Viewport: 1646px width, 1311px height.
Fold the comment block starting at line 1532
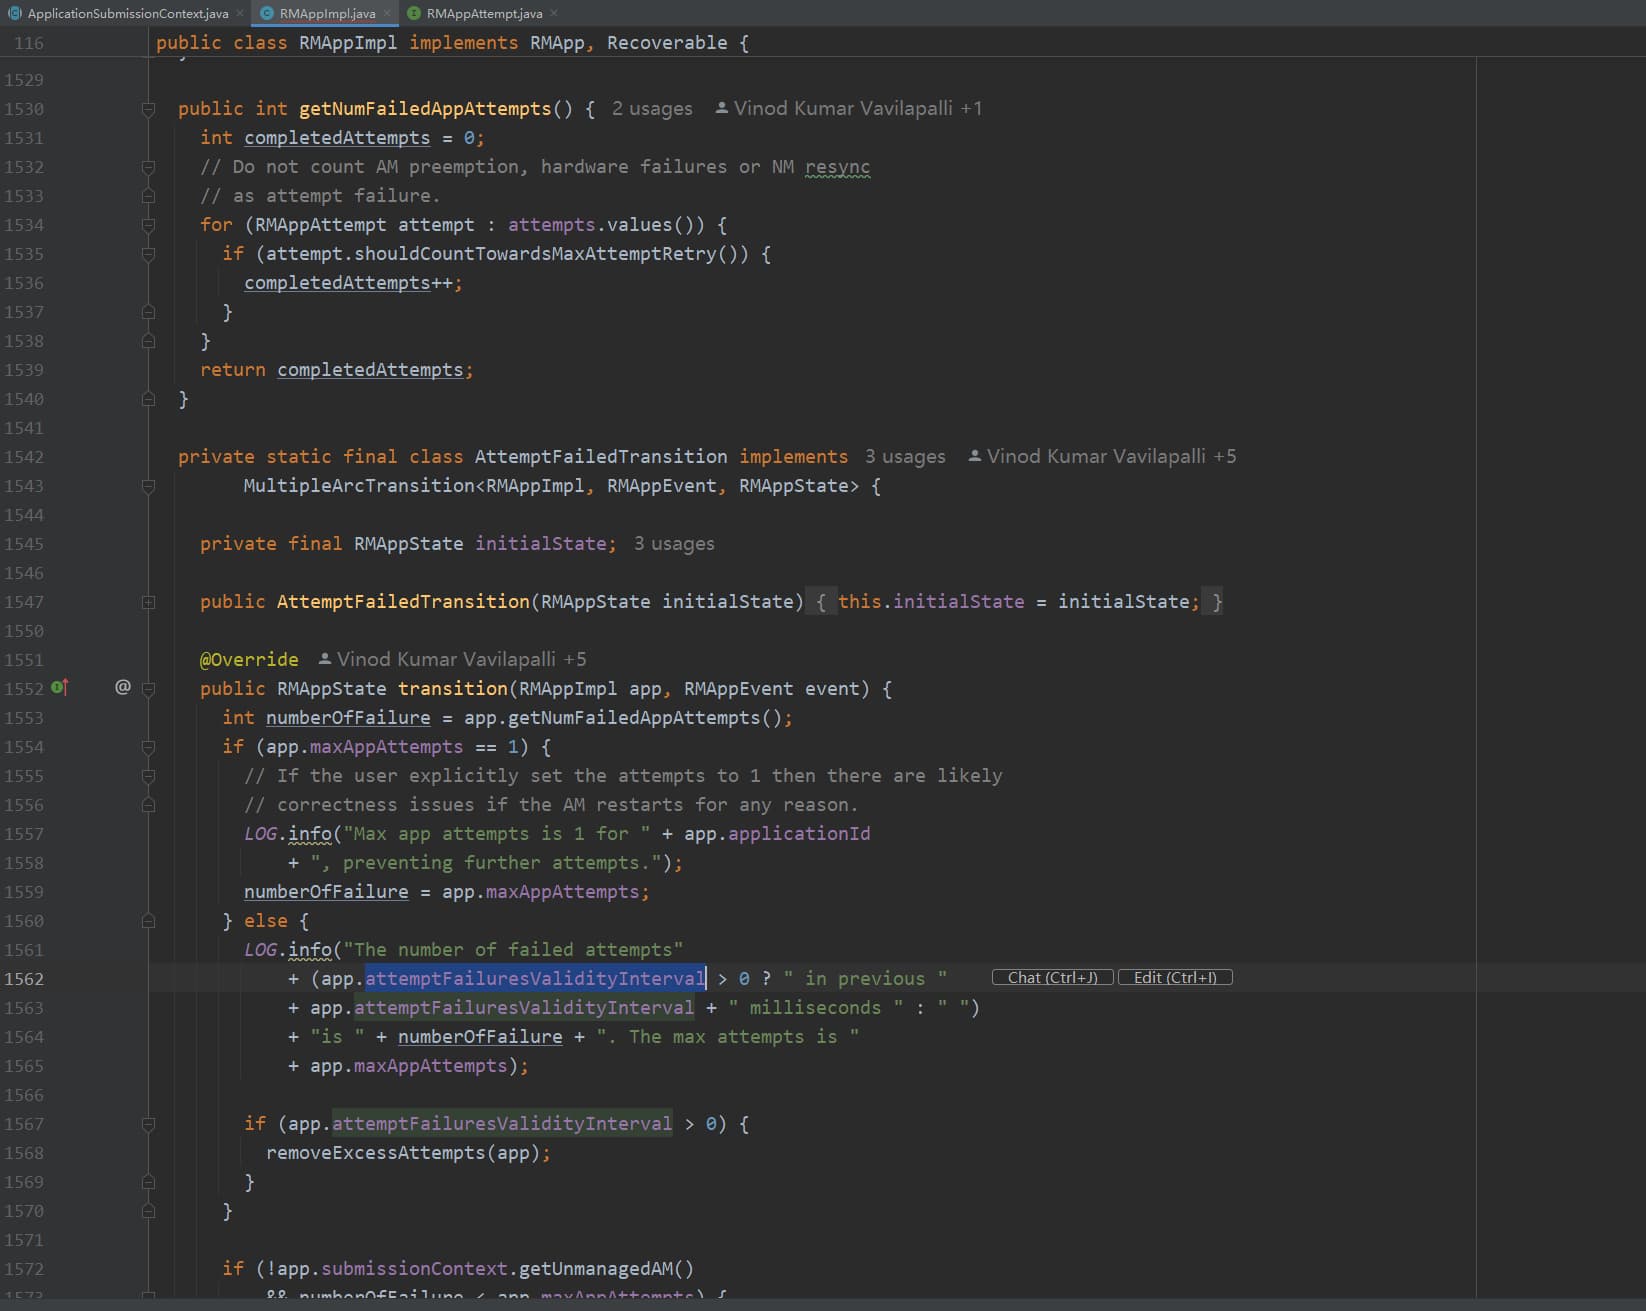[x=148, y=167]
